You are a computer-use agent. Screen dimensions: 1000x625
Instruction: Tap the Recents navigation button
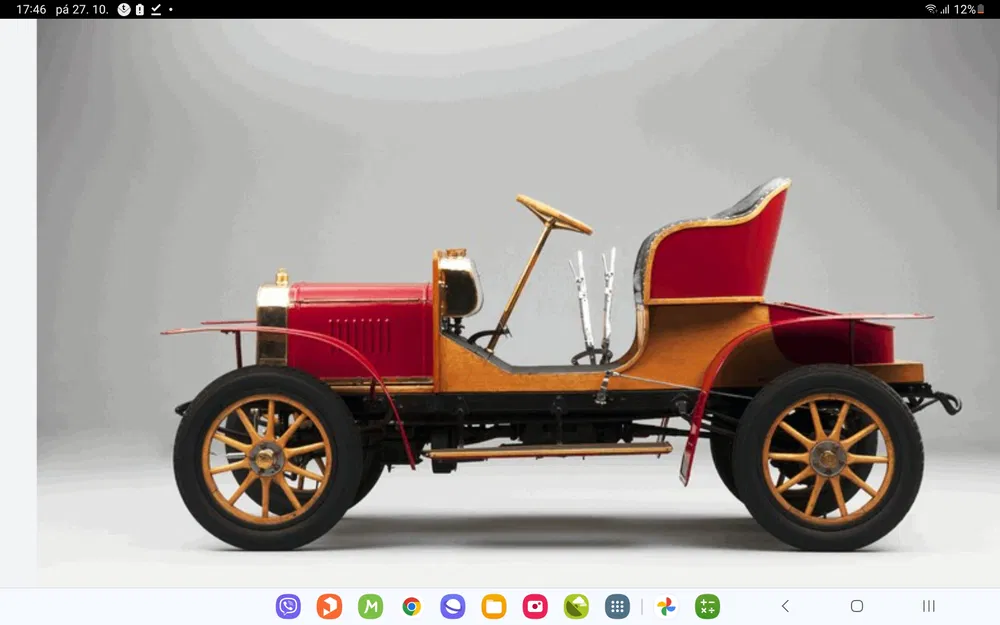tap(929, 606)
